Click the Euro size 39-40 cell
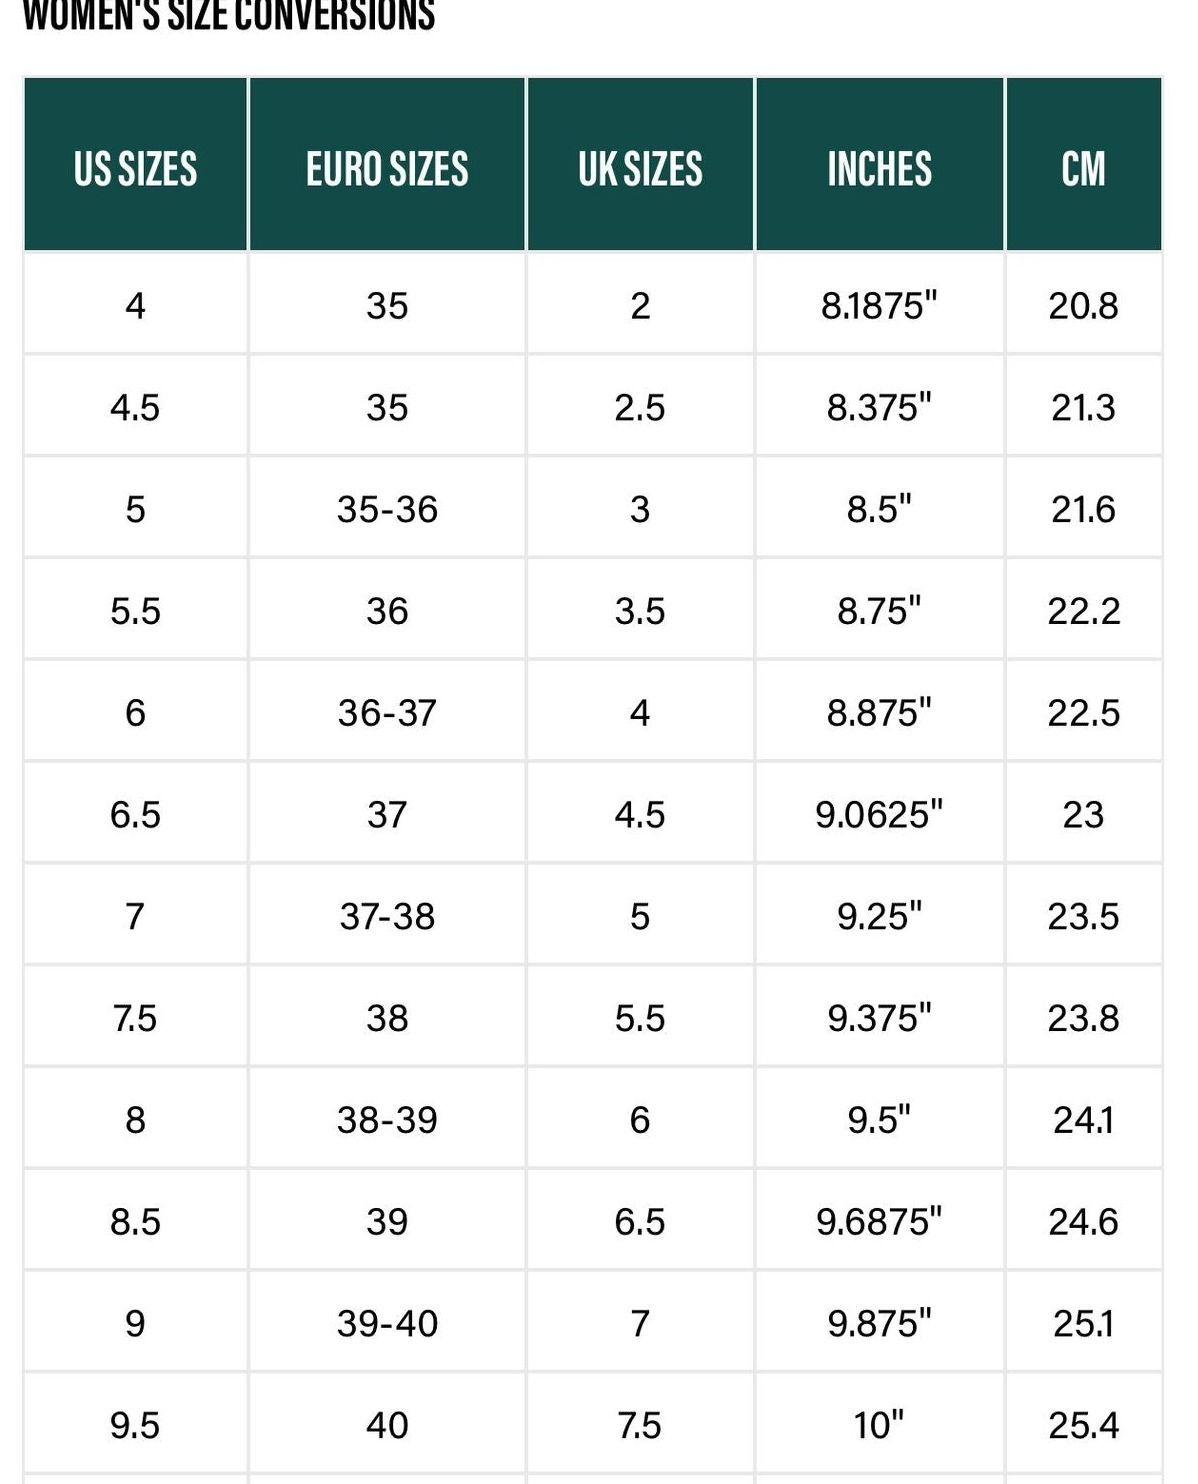This screenshot has height=1484, width=1198. click(x=387, y=1323)
